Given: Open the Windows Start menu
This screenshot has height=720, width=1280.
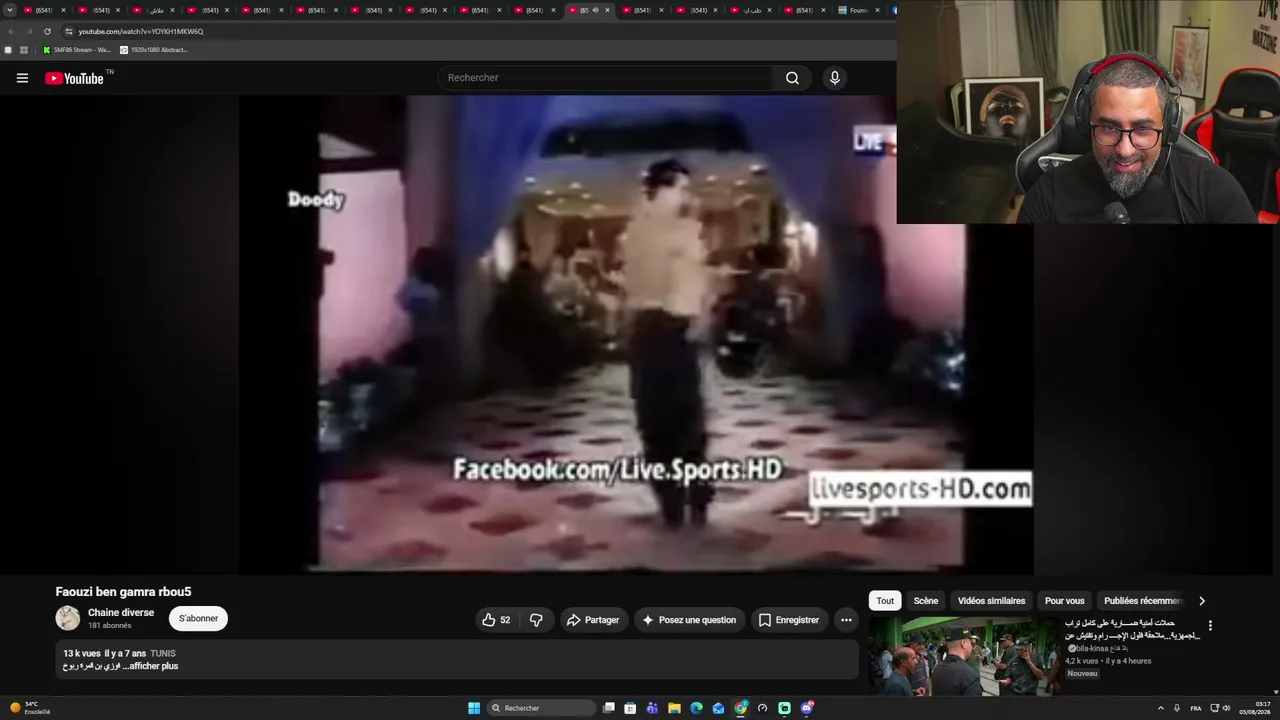Looking at the screenshot, I should (474, 708).
